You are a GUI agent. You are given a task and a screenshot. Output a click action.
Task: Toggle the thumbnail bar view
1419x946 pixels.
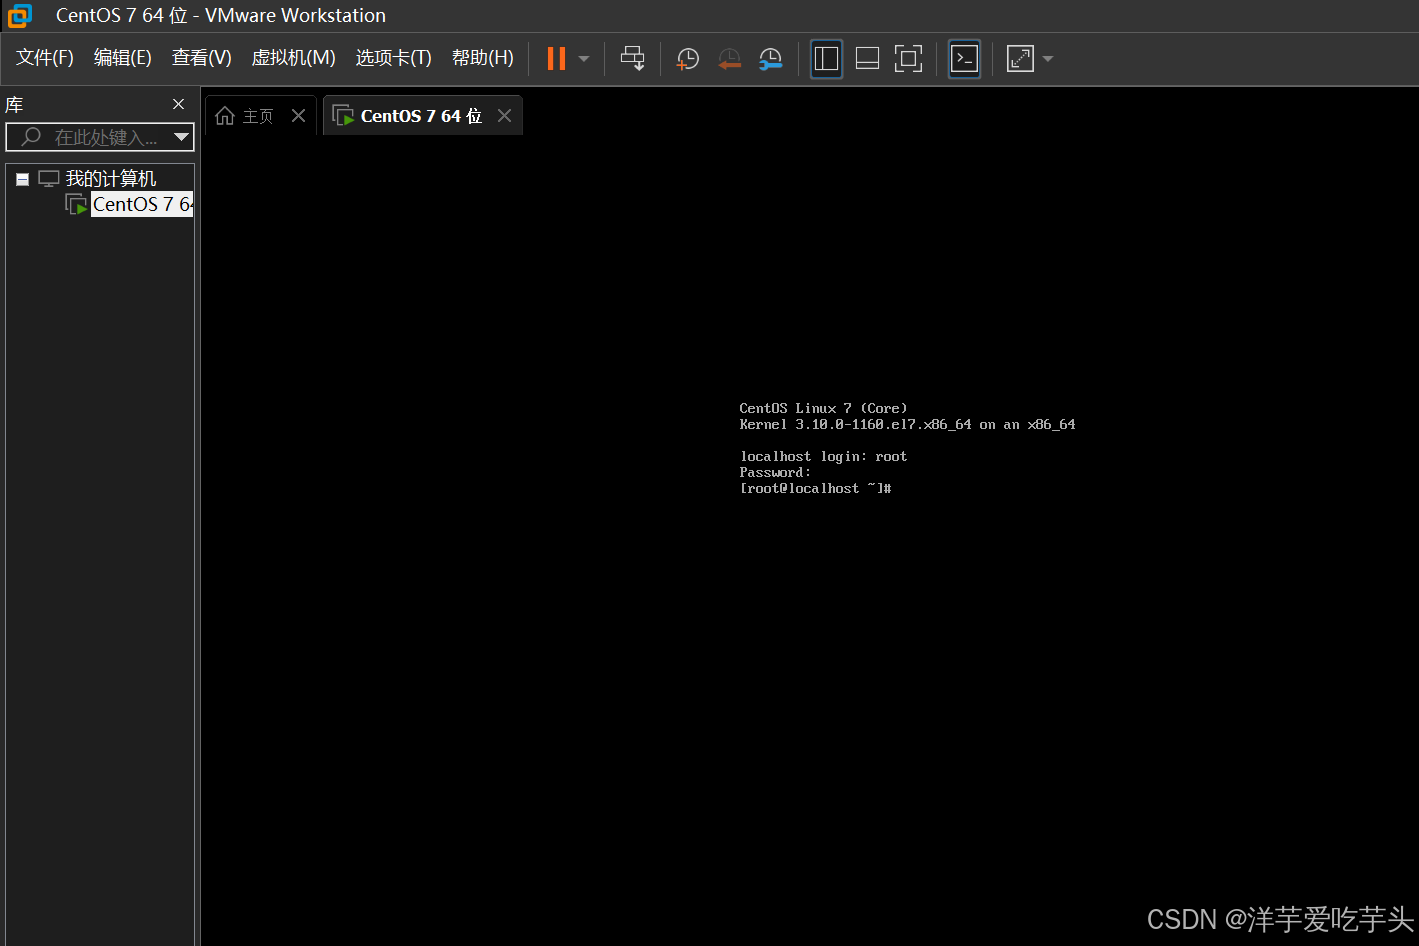click(x=867, y=59)
